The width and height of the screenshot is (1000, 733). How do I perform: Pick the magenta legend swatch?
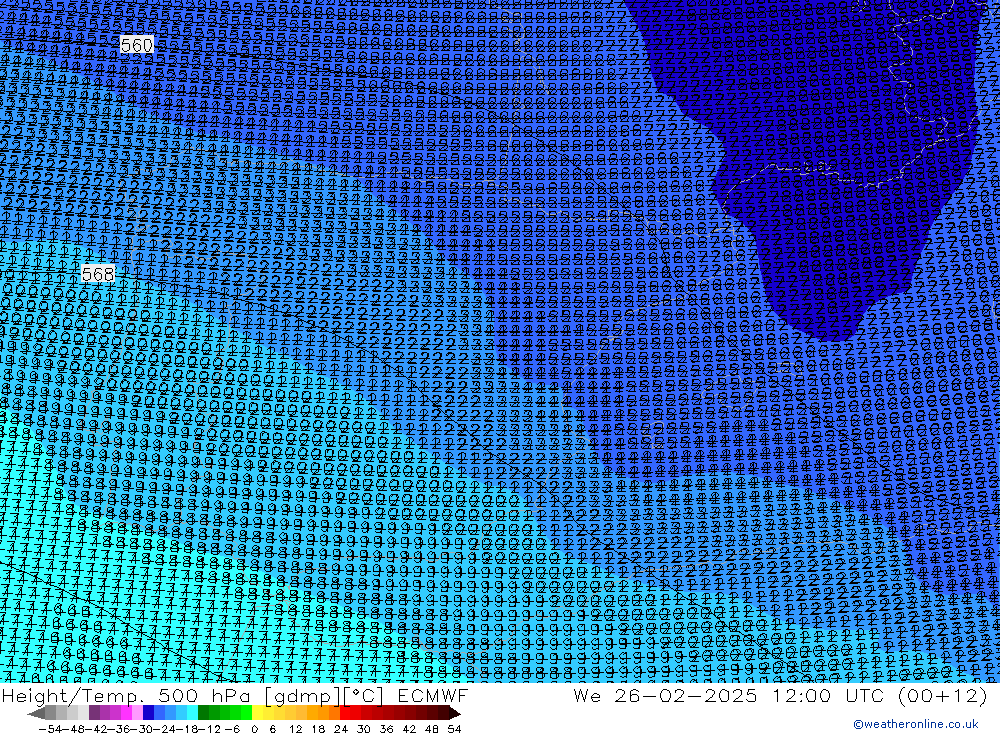pyautogui.click(x=126, y=713)
